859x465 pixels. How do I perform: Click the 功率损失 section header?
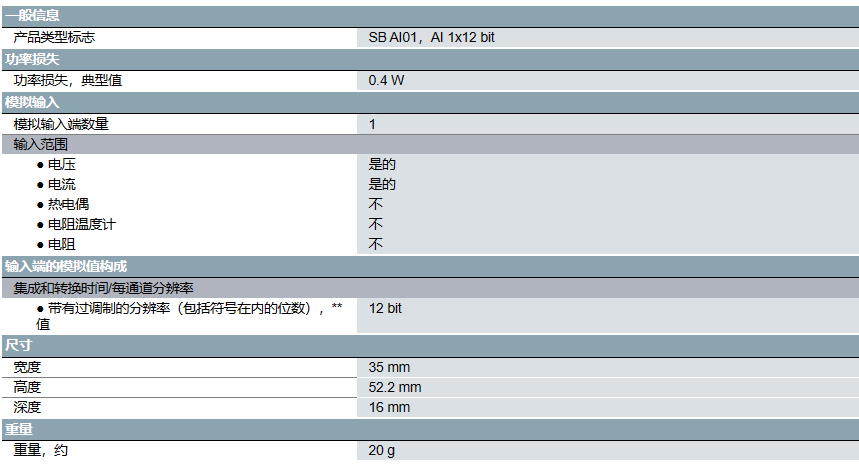tap(32, 59)
